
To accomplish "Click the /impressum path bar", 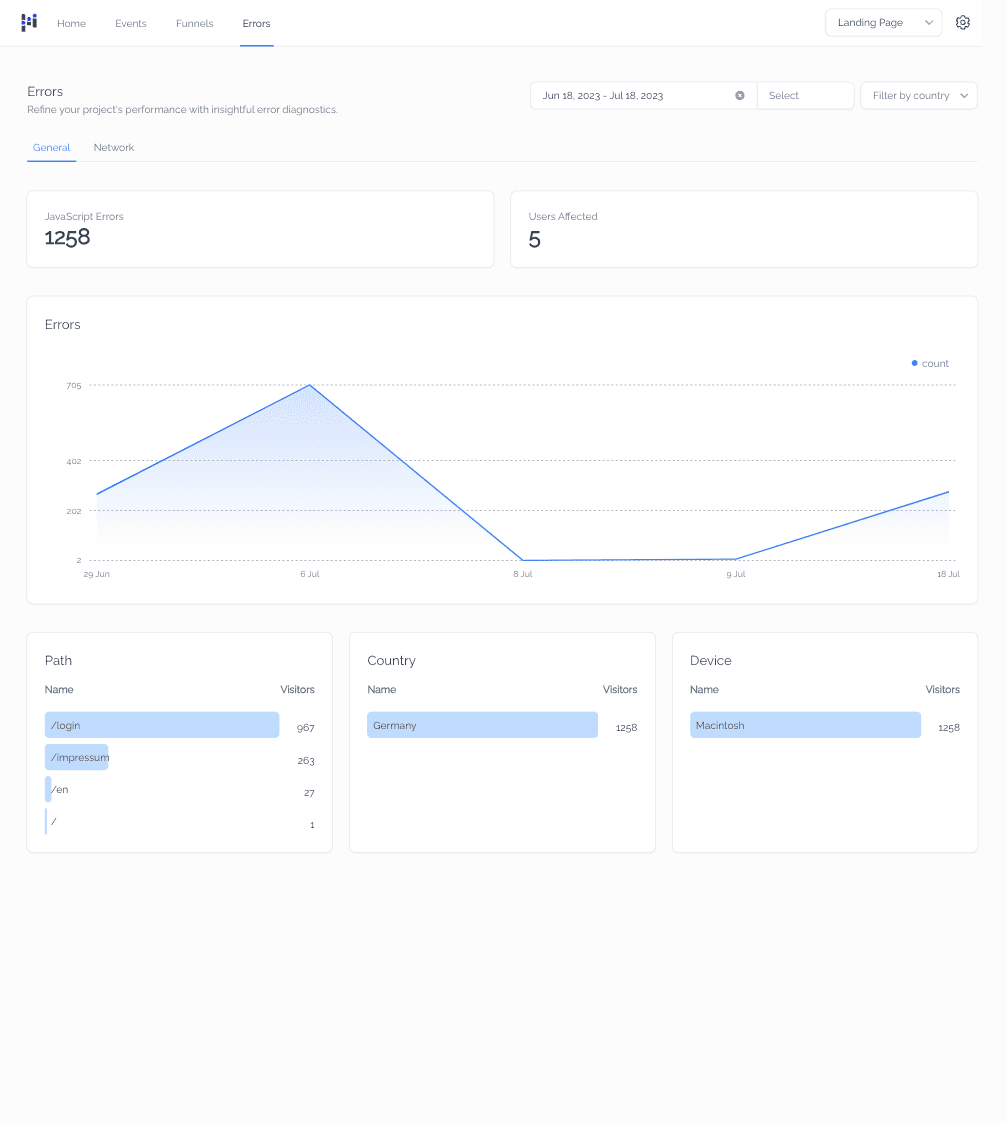I will tap(77, 757).
